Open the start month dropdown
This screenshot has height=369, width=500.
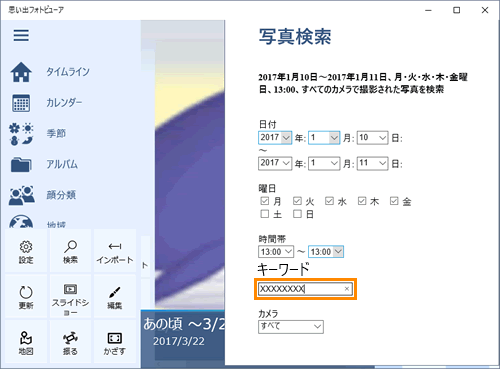(x=324, y=137)
